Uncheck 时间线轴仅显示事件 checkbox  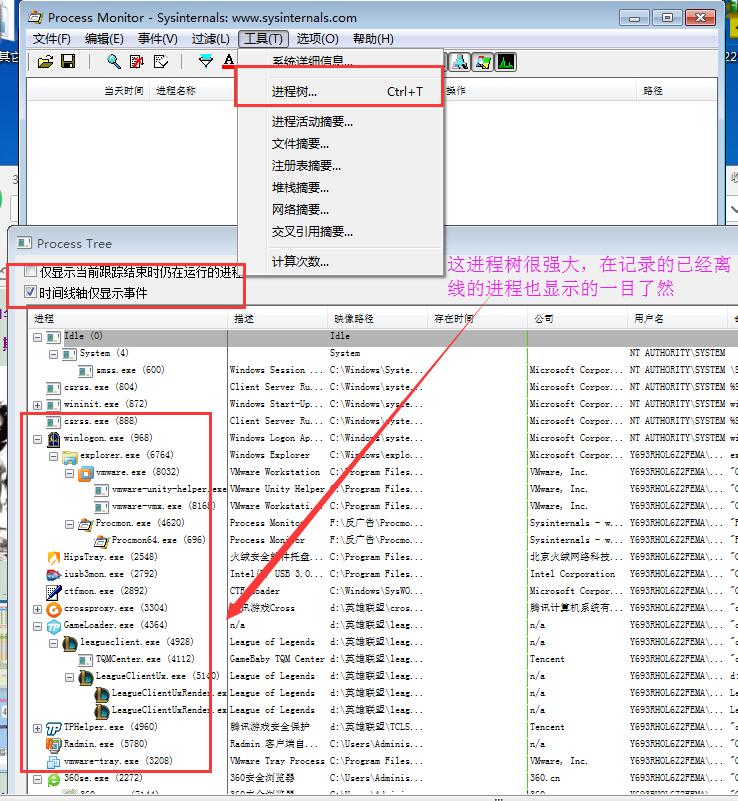tap(31, 293)
